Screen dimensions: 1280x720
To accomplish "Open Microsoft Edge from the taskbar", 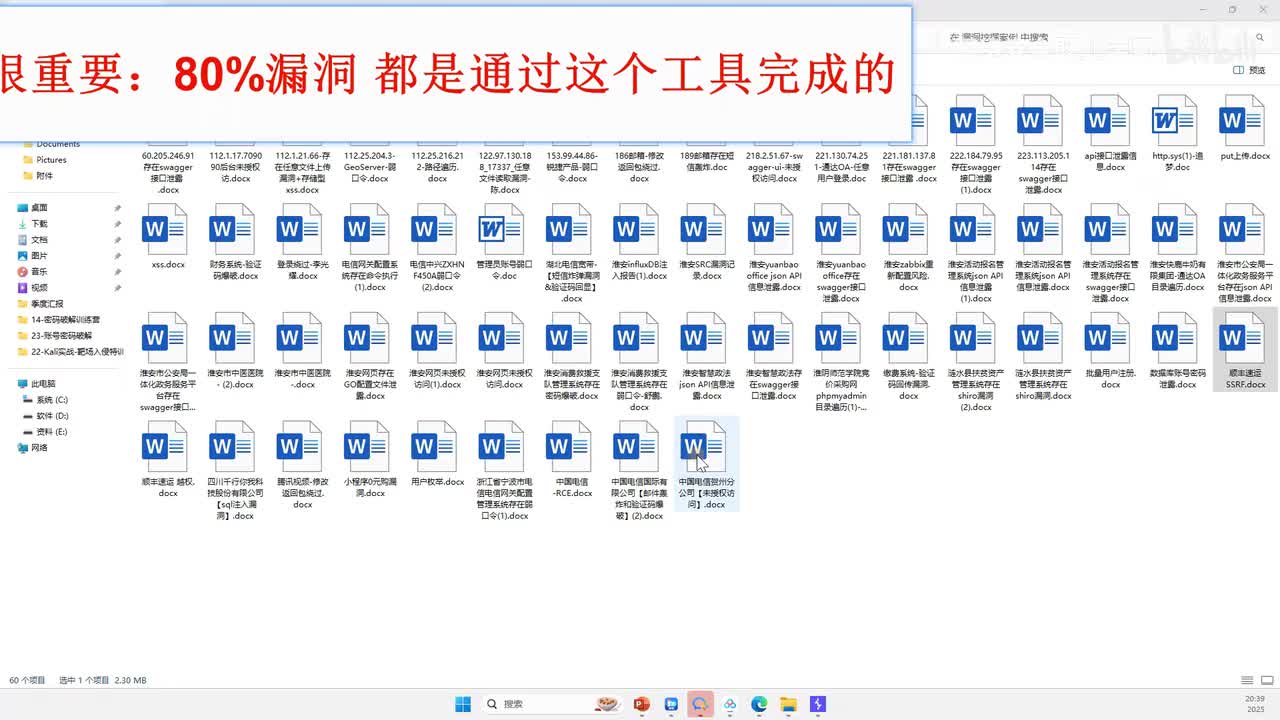I will coord(759,704).
